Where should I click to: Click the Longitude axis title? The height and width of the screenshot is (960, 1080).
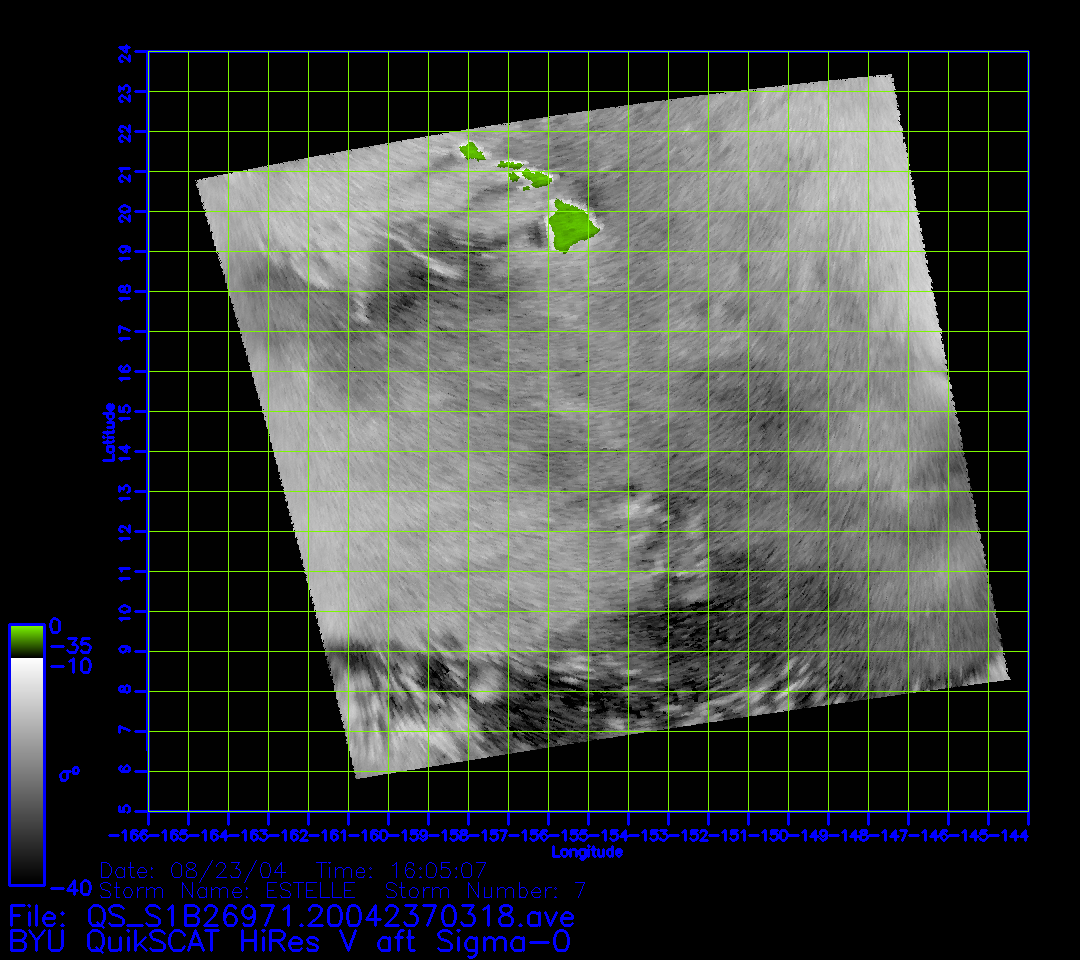tap(587, 852)
